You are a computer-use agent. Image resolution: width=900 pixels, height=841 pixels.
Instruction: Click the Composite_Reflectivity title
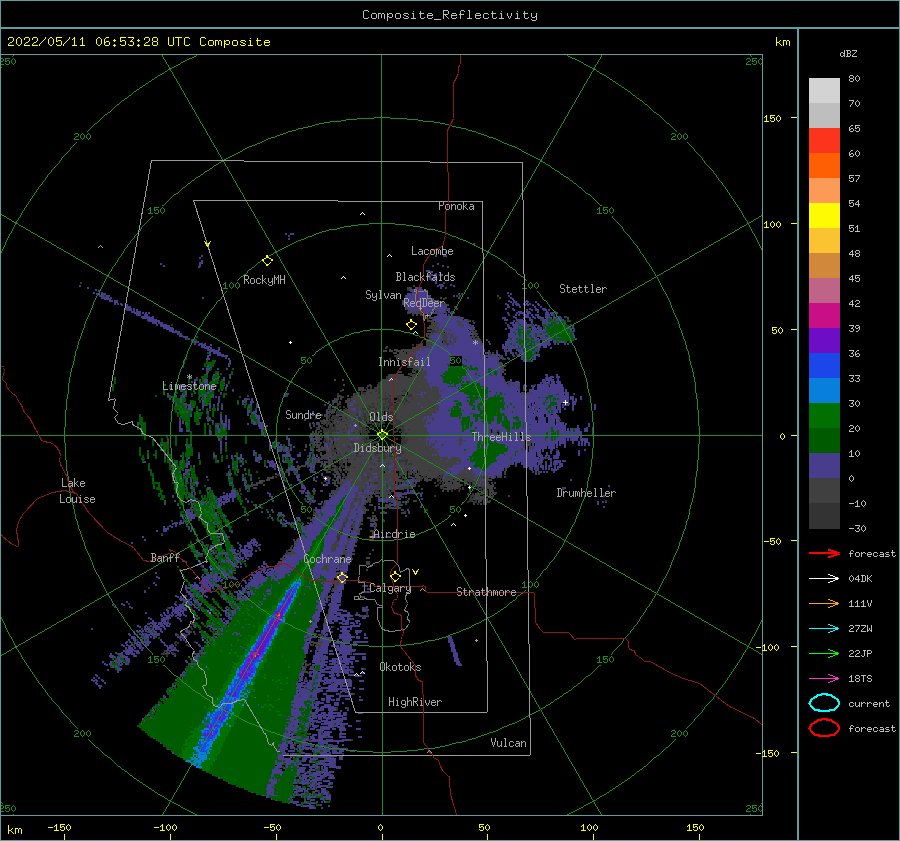(x=450, y=15)
